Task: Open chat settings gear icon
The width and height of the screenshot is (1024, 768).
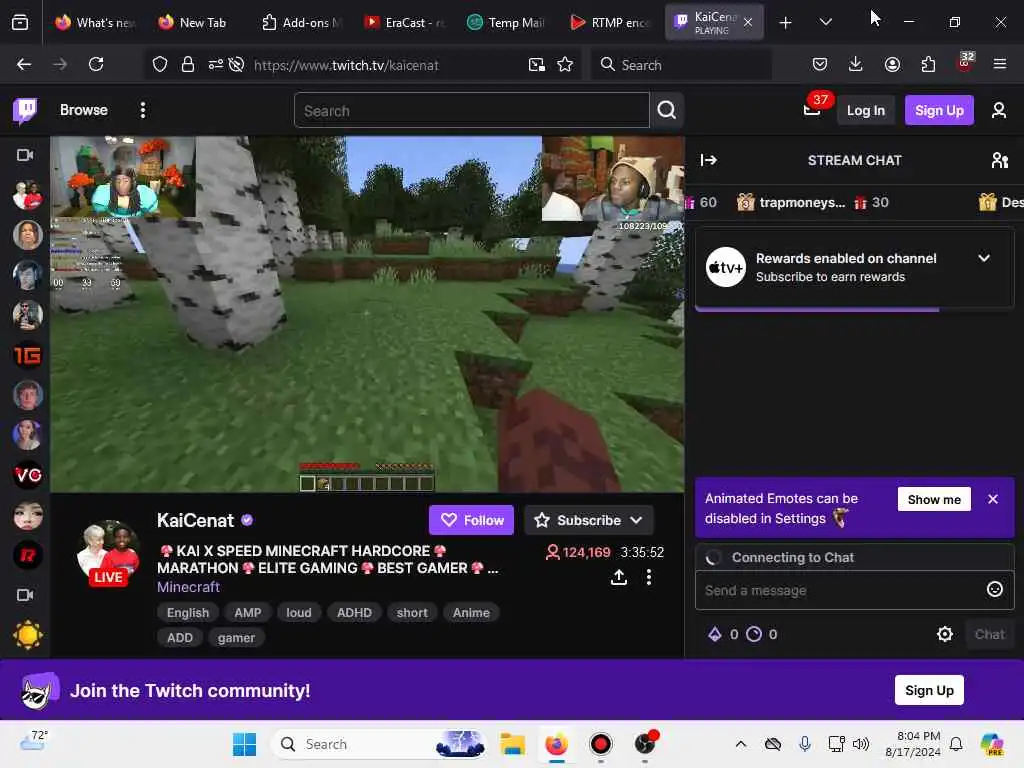Action: [944, 634]
